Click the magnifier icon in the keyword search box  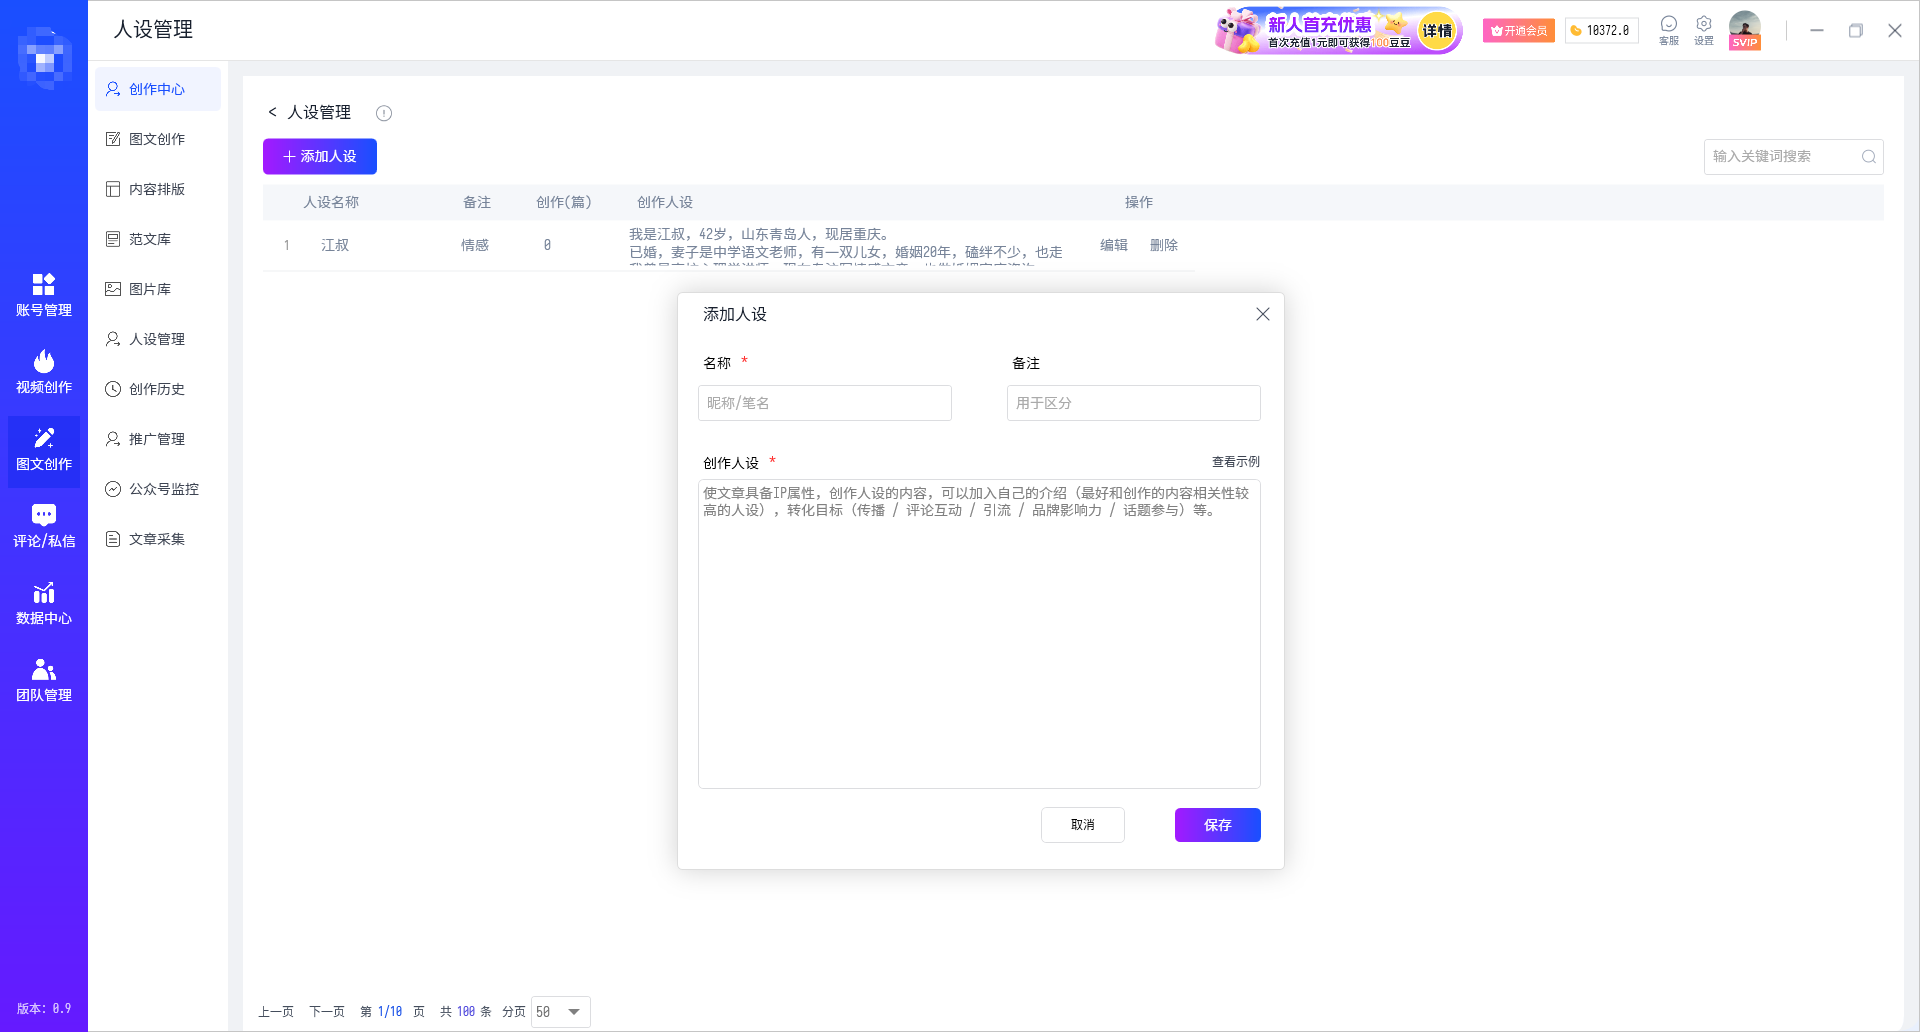point(1869,157)
